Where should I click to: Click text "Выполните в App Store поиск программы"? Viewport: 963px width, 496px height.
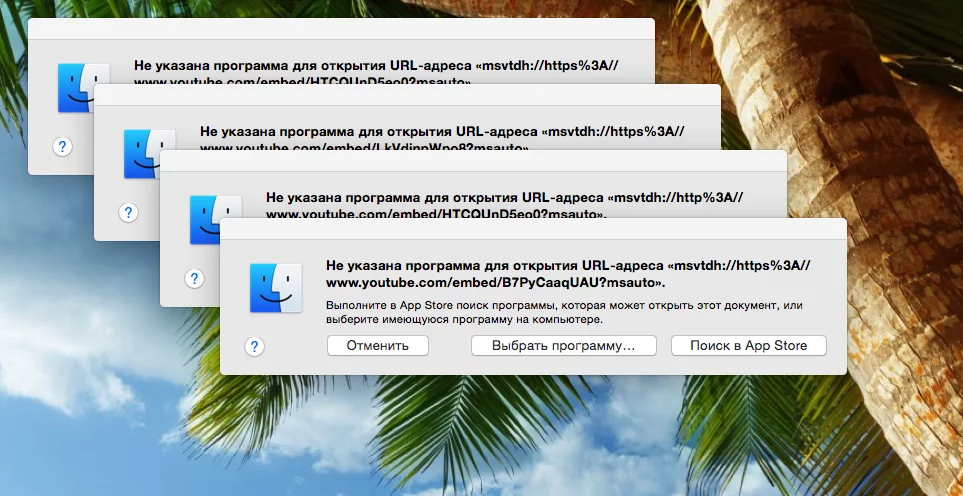[x=441, y=305]
